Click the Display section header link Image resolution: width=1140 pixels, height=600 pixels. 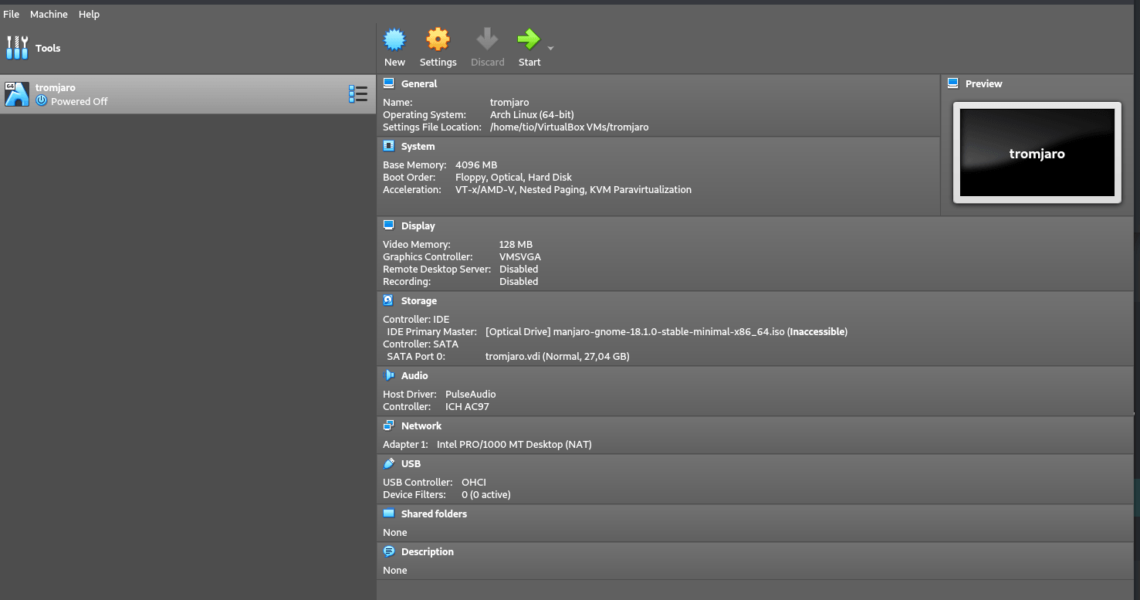(418, 226)
